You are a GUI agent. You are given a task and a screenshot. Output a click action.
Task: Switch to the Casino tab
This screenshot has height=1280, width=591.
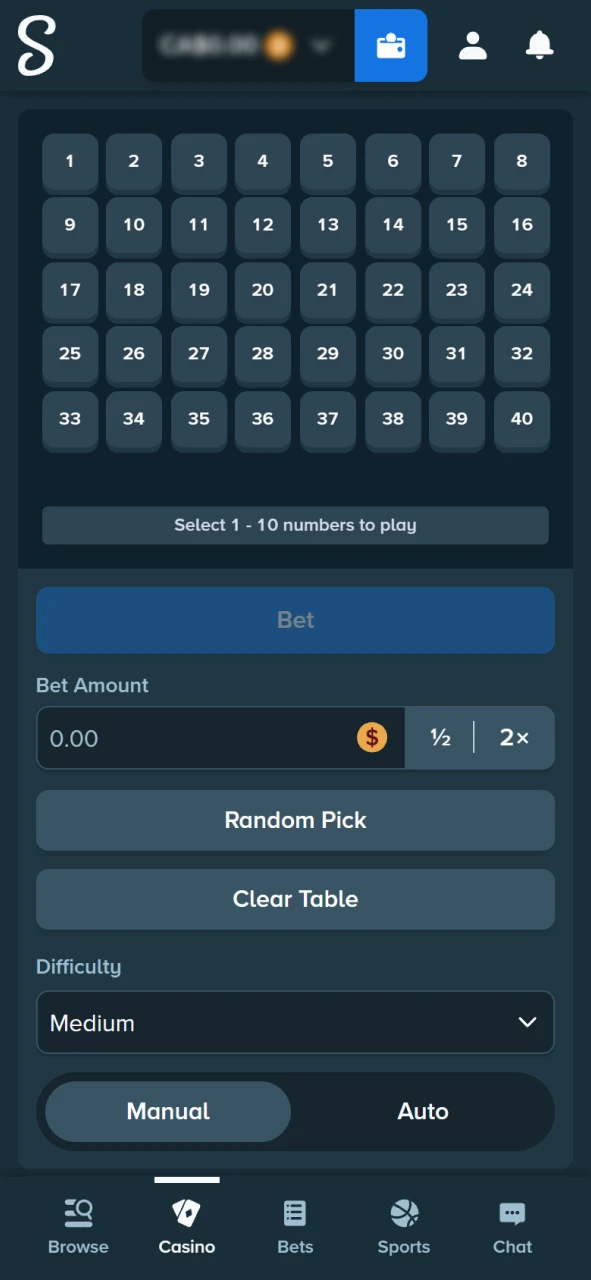(186, 1222)
